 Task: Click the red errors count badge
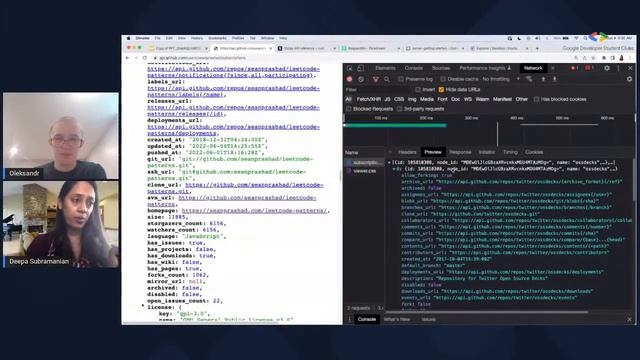(x=574, y=68)
